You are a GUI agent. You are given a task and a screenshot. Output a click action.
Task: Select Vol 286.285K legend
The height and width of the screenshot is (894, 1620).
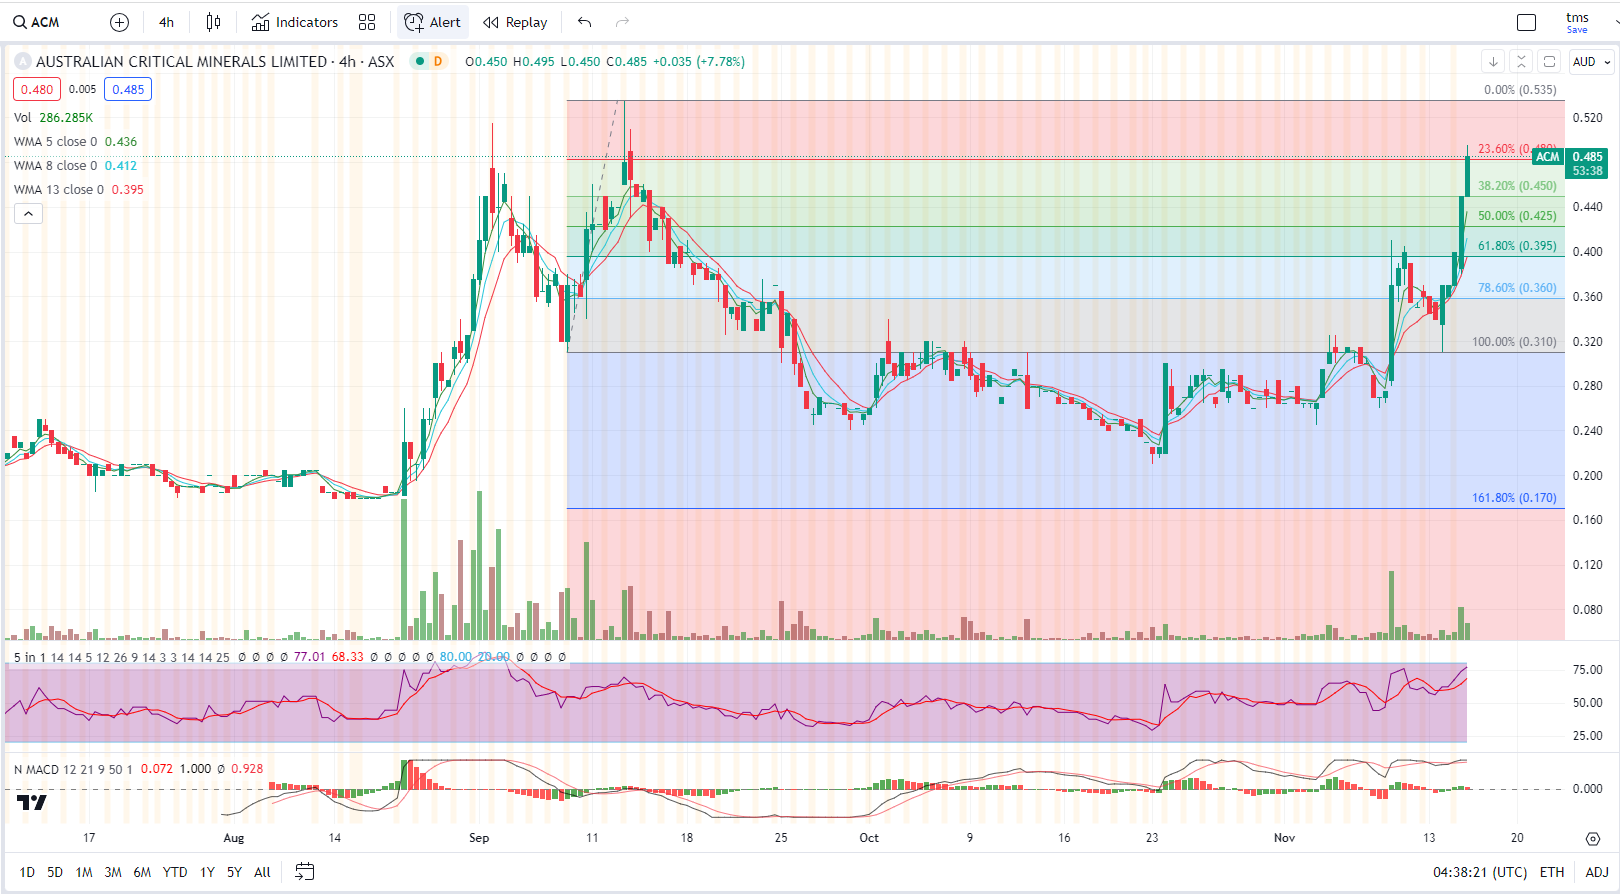coord(53,118)
